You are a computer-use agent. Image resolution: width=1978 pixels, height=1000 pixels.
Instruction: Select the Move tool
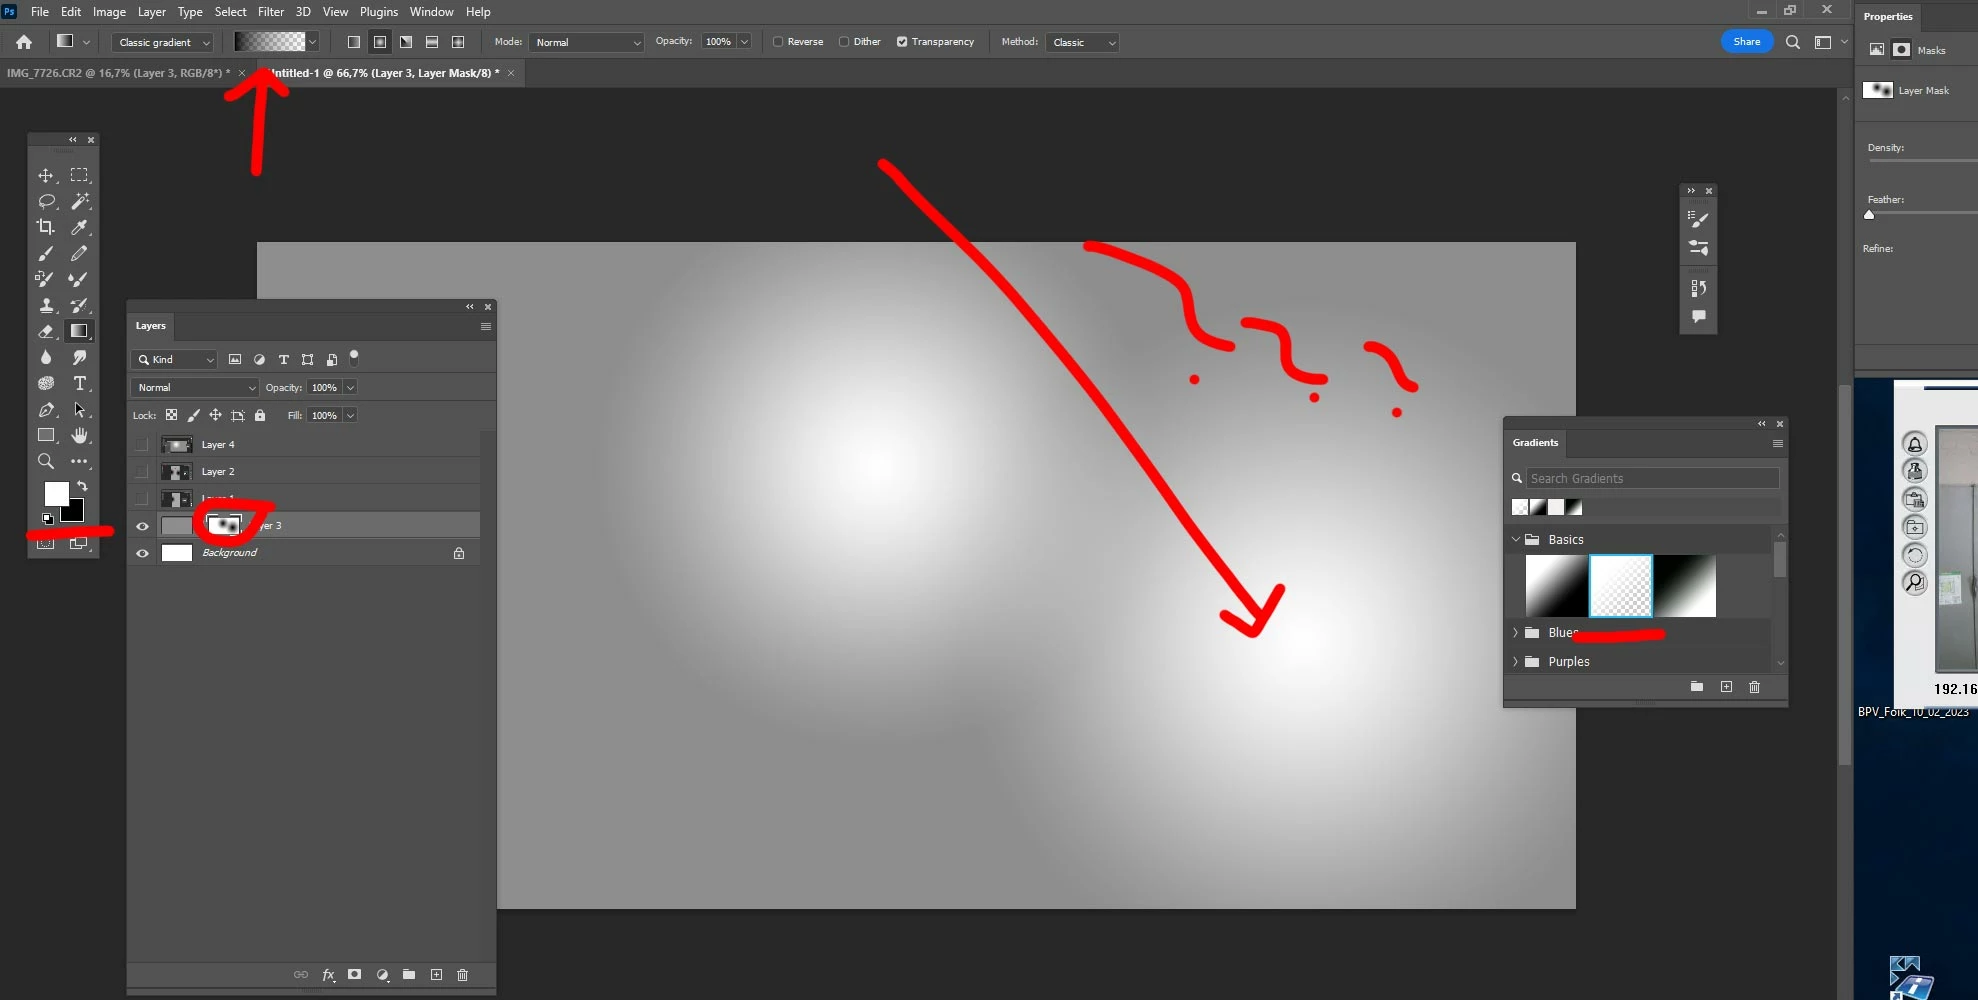click(46, 175)
